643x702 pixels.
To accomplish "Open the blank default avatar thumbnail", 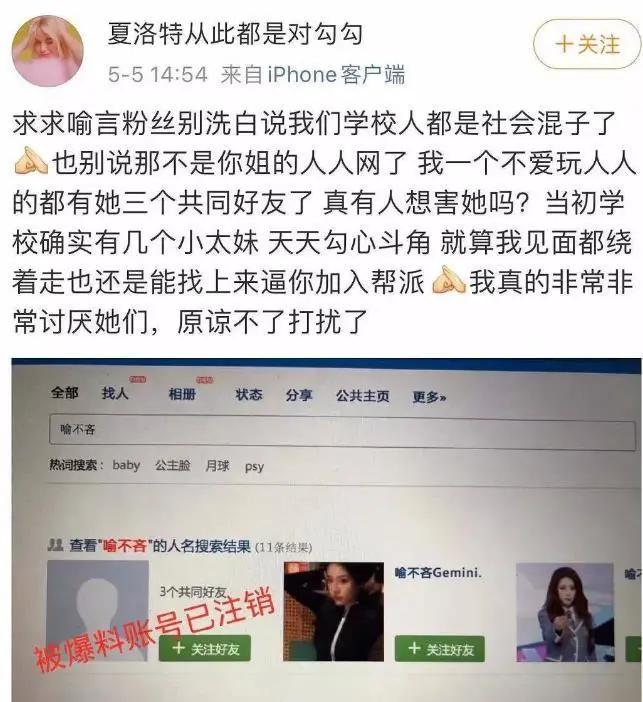I will click(x=98, y=611).
